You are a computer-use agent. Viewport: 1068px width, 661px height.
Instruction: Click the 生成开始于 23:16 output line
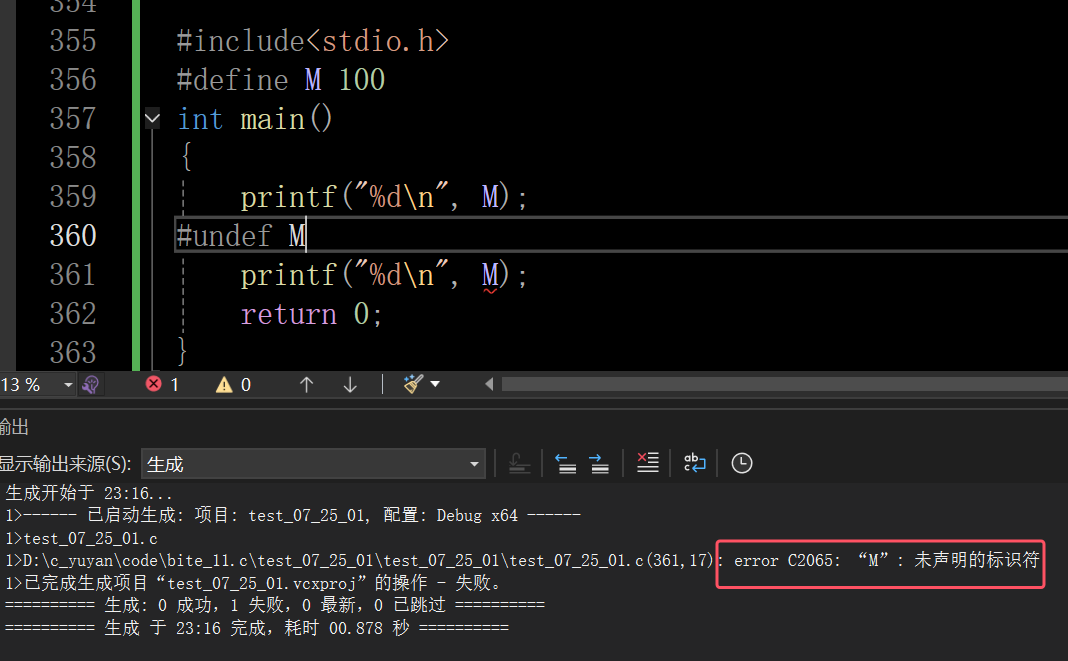point(89,493)
